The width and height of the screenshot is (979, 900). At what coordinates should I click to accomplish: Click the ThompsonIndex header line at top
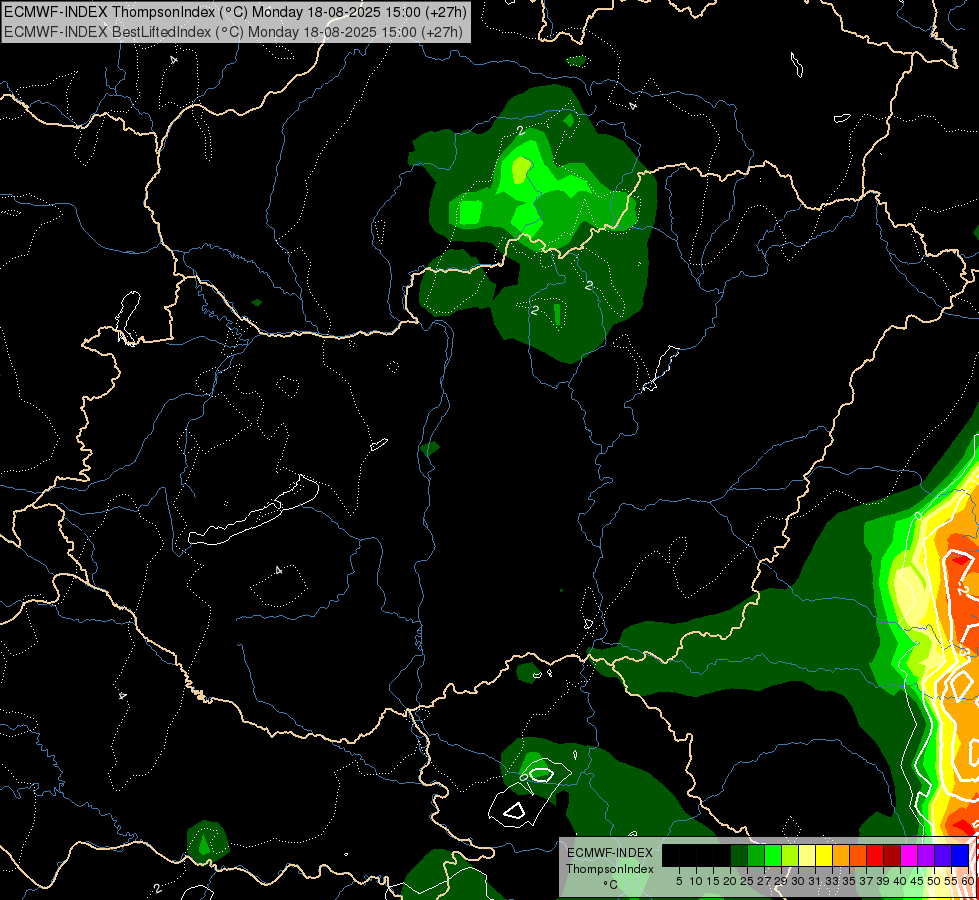pos(235,12)
